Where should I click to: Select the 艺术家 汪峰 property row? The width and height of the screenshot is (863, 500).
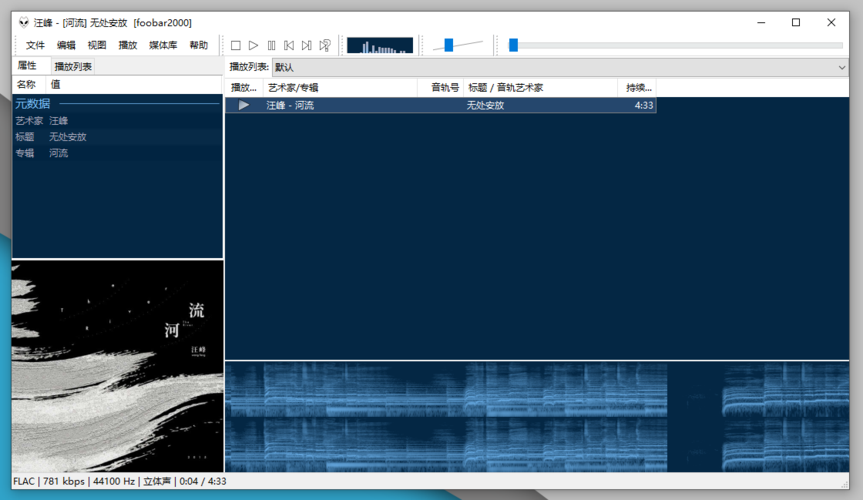pos(117,121)
